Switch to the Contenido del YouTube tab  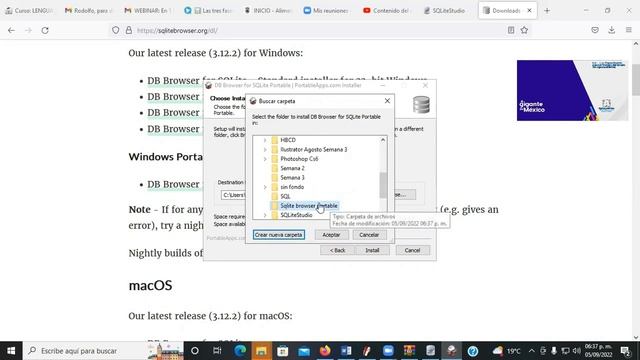[387, 11]
